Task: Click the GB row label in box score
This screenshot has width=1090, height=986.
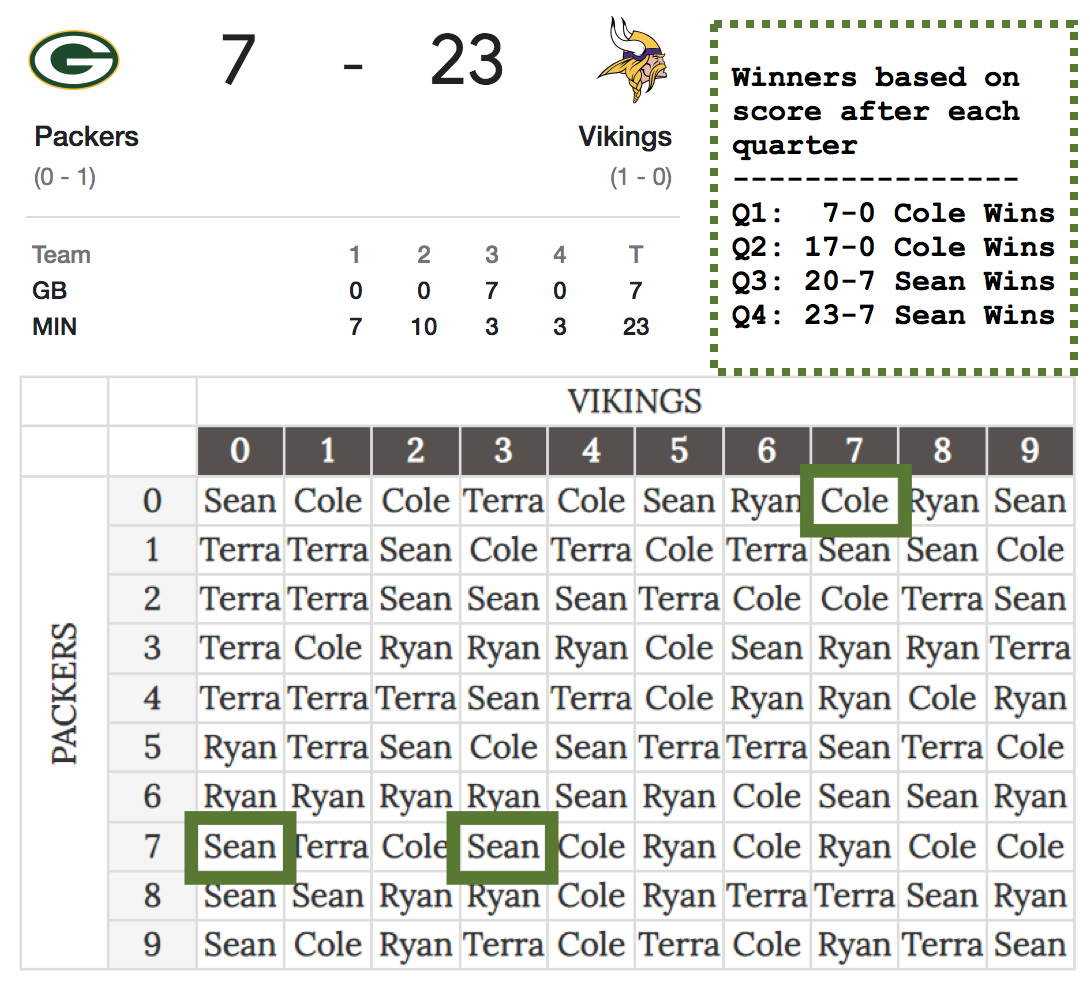Action: [x=49, y=291]
